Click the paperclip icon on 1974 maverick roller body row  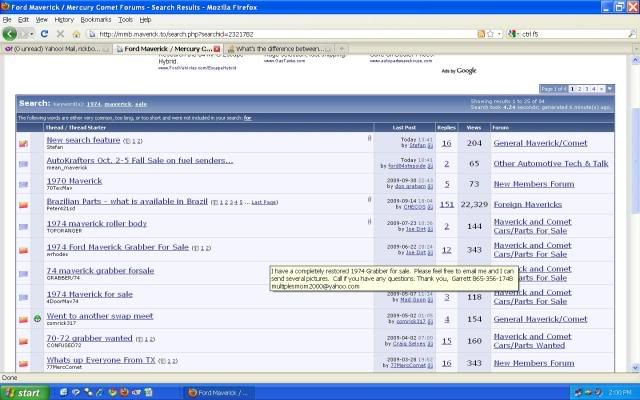point(369,222)
